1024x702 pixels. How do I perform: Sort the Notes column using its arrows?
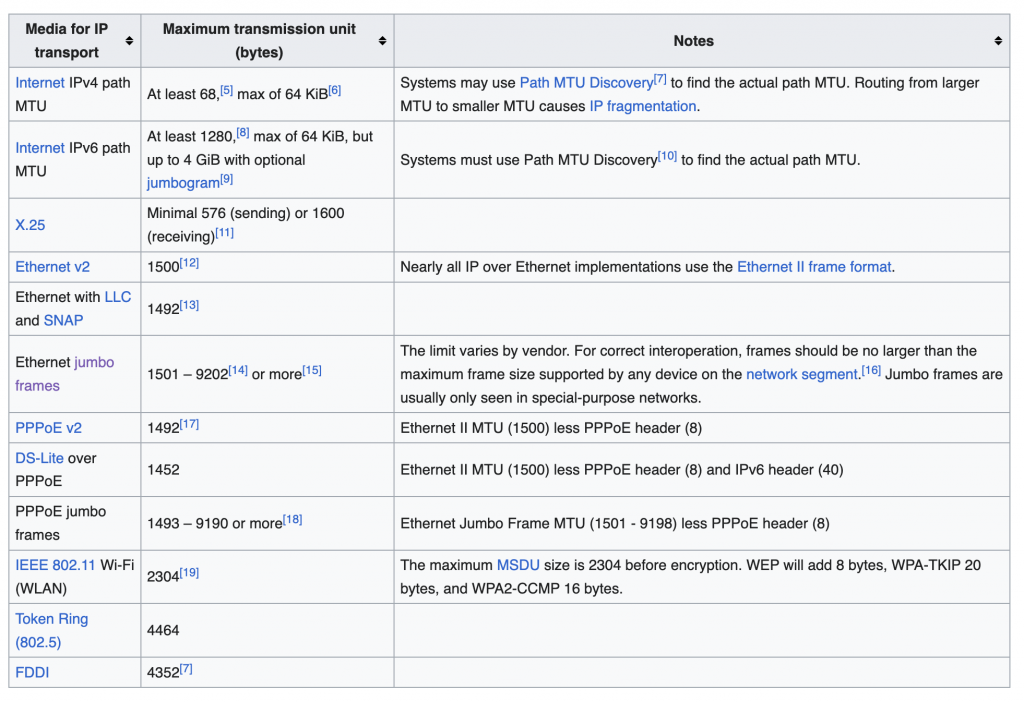point(998,41)
